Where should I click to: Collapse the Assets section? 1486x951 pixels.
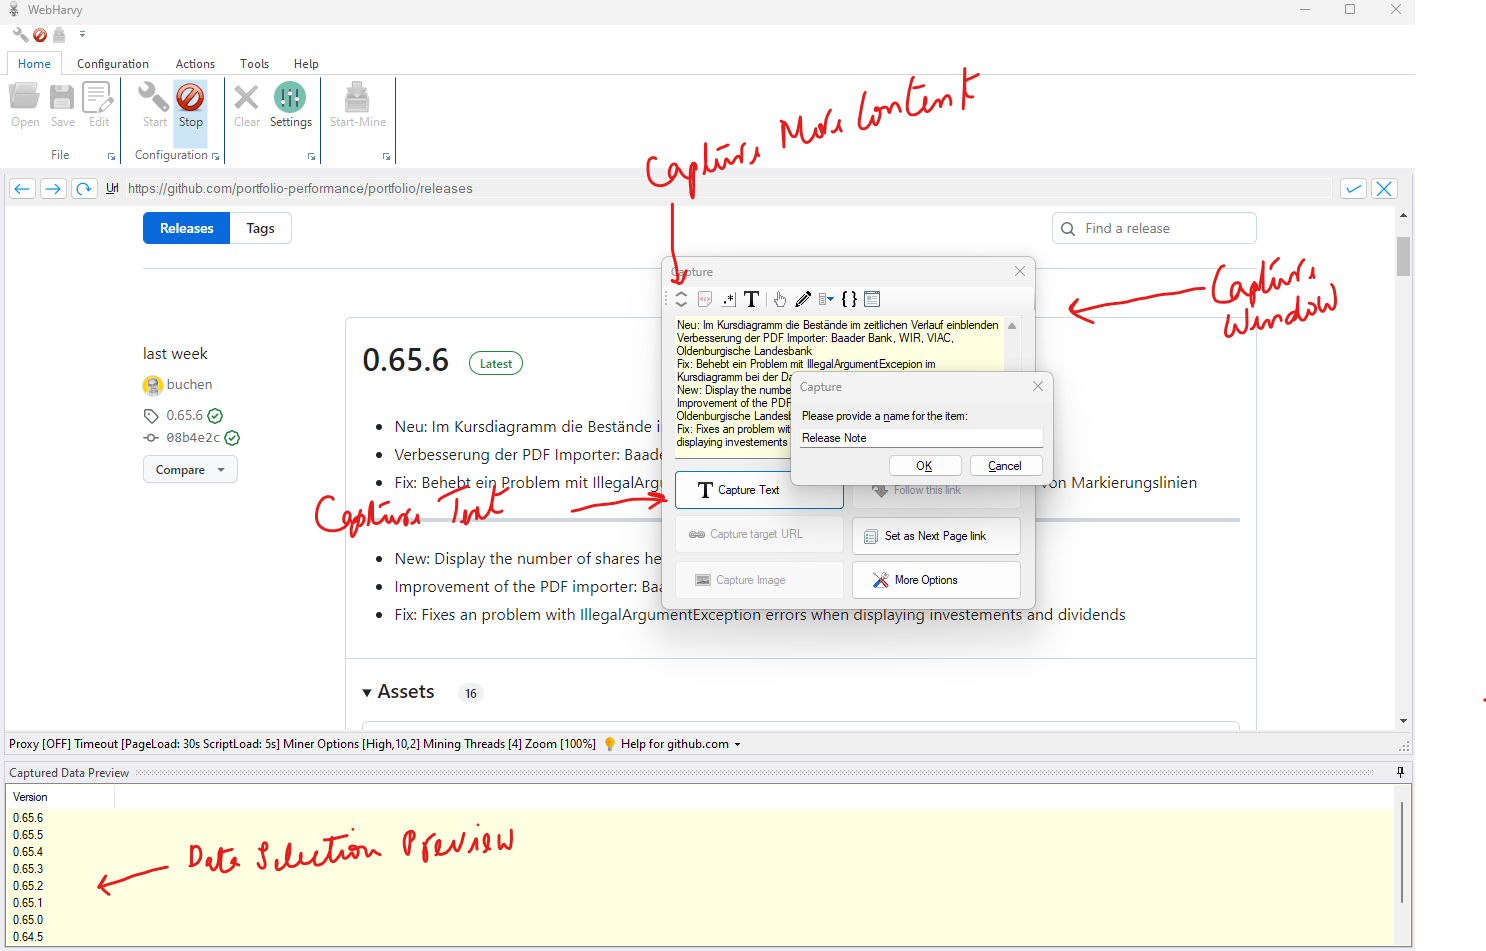click(367, 692)
